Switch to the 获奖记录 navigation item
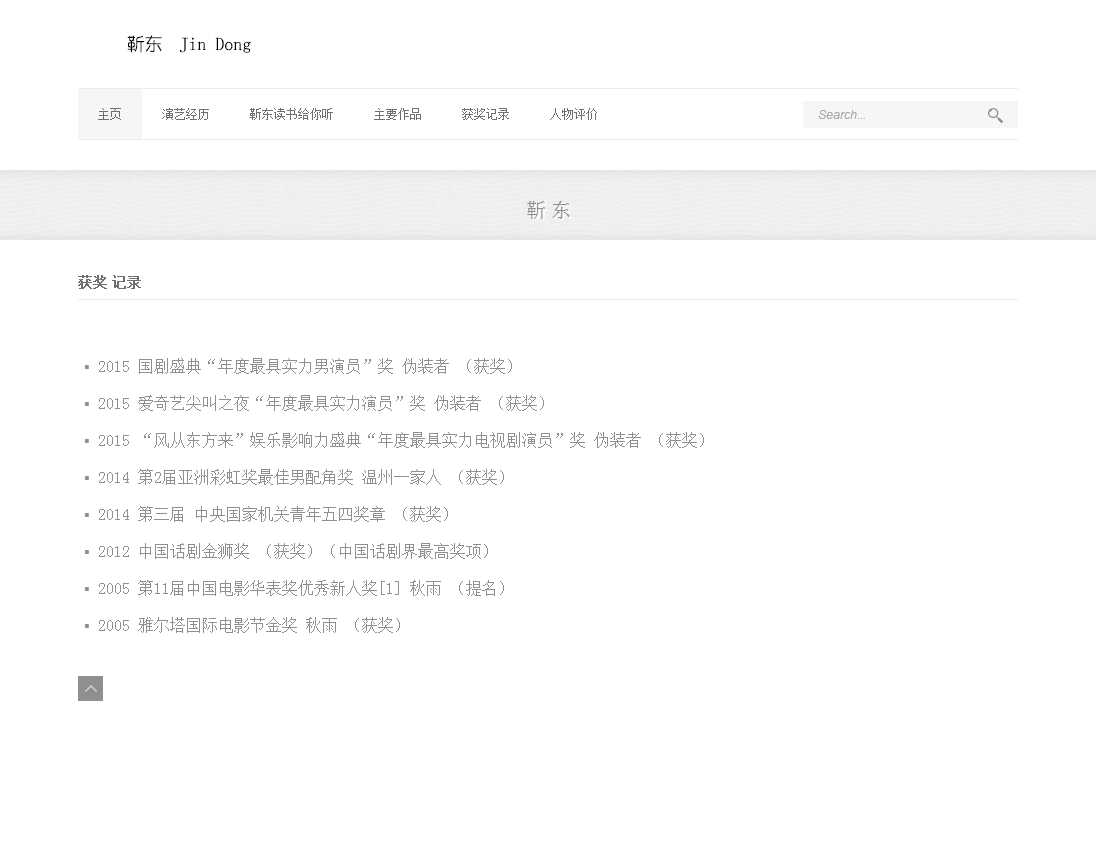This screenshot has width=1096, height=849. 485,115
